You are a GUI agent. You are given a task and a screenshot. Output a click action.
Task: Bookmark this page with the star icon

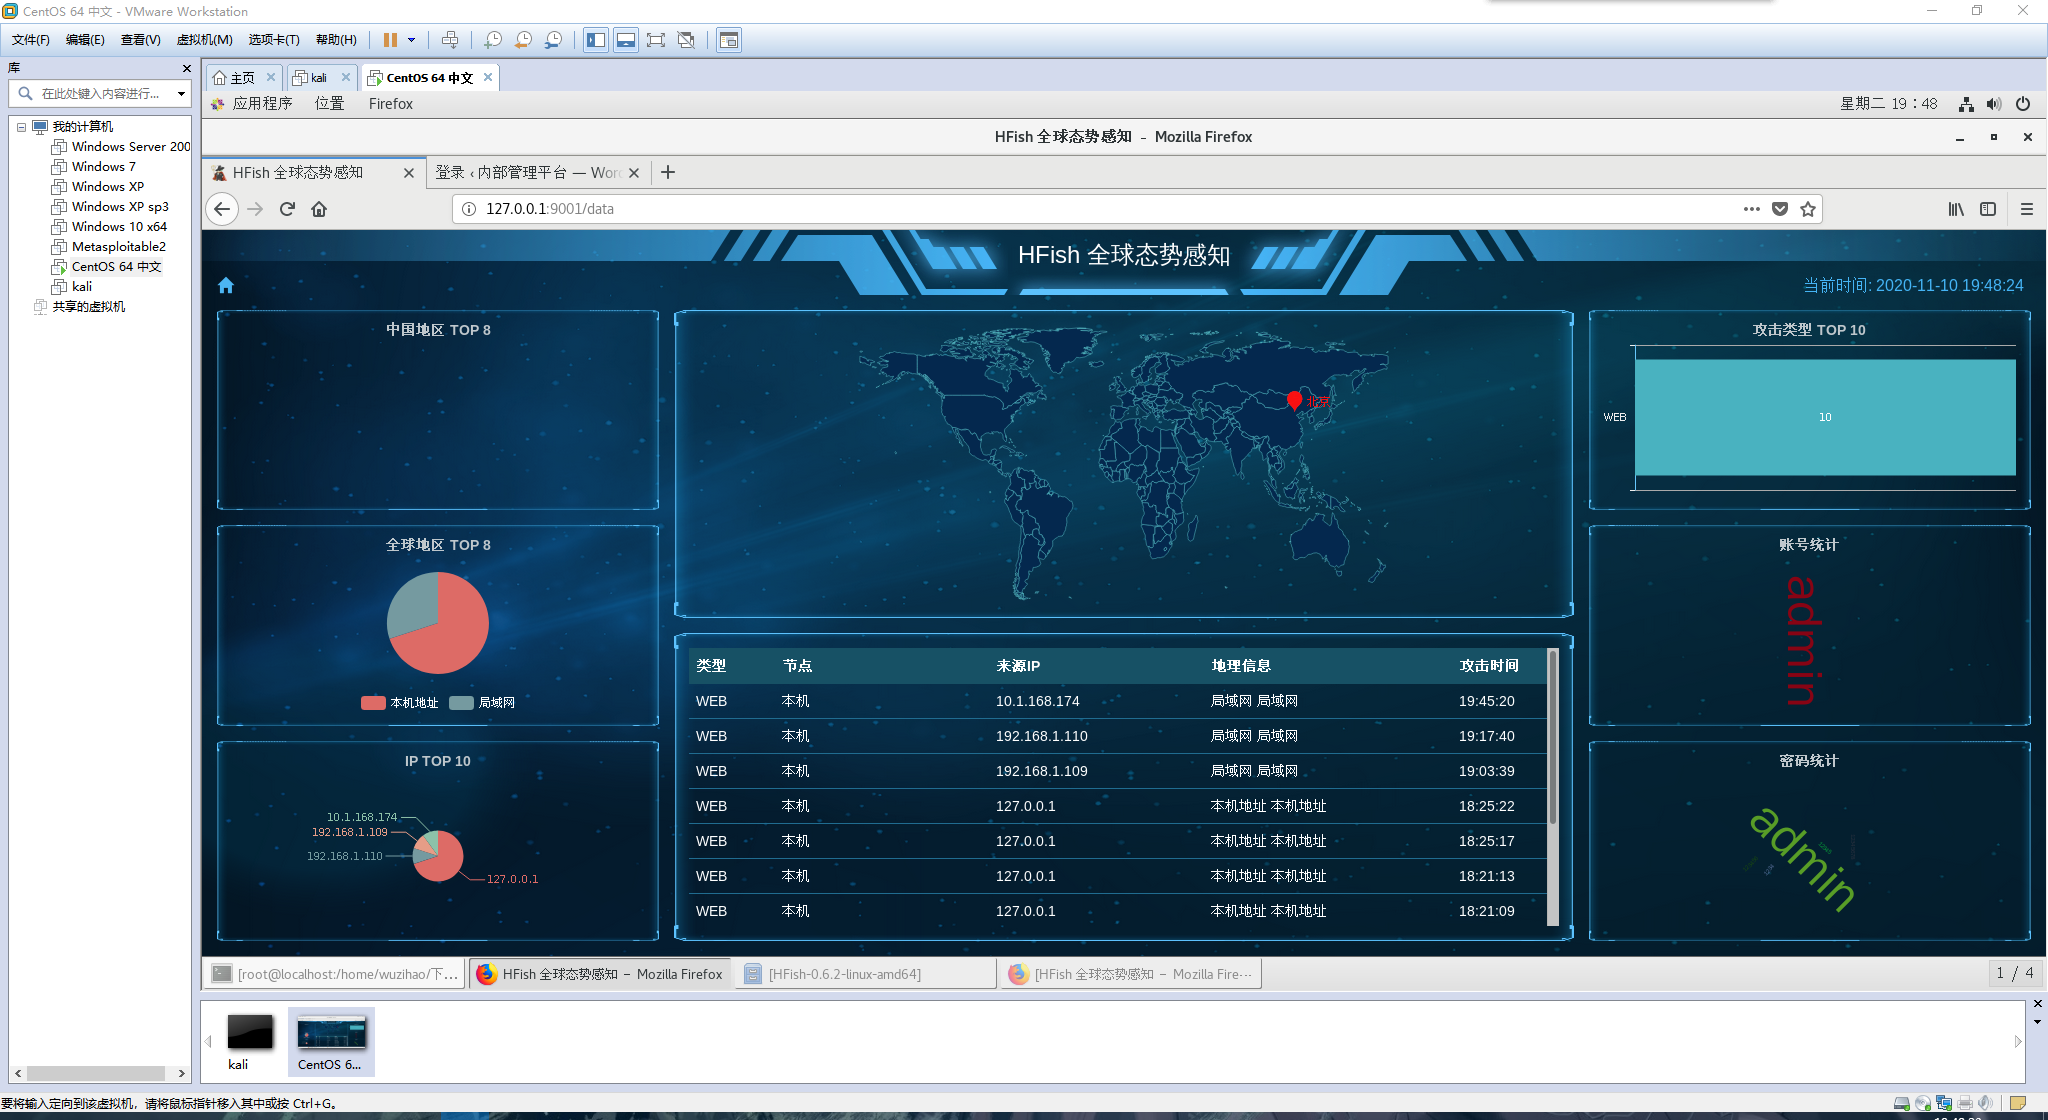(1808, 209)
